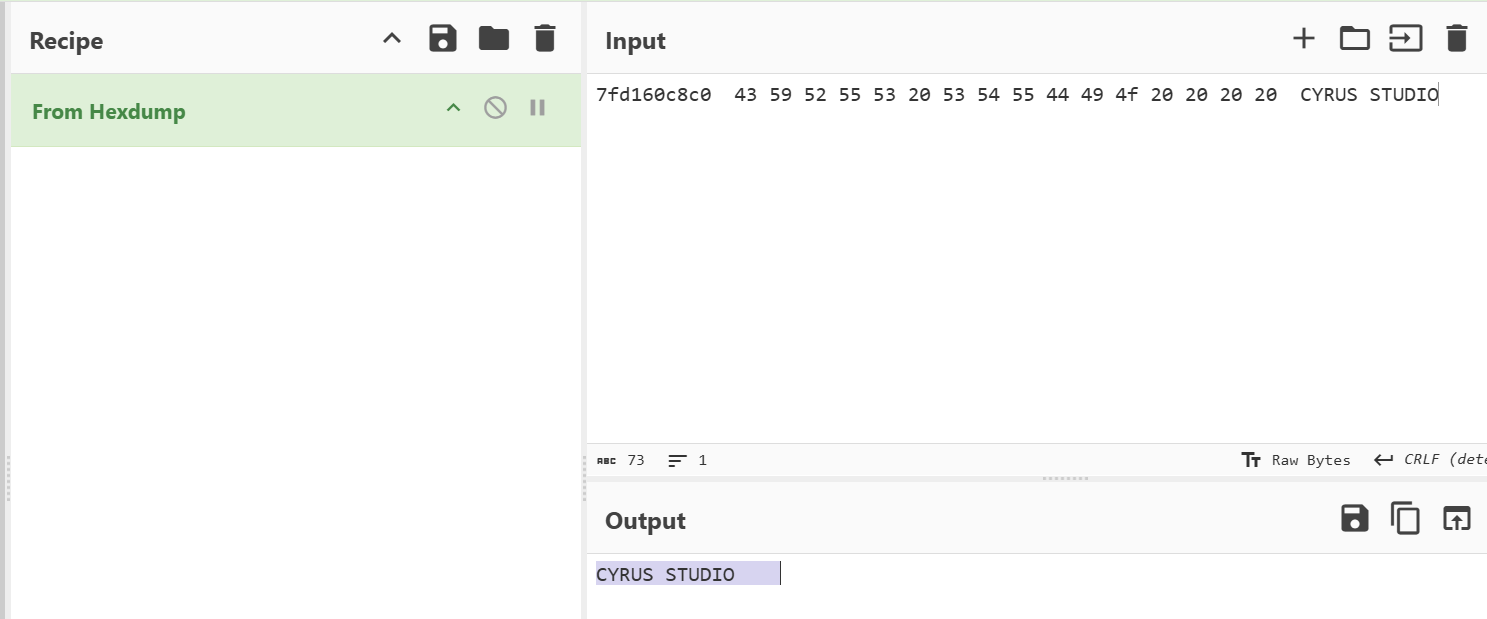Open folder as input
This screenshot has height=619, width=1487.
coord(1354,39)
